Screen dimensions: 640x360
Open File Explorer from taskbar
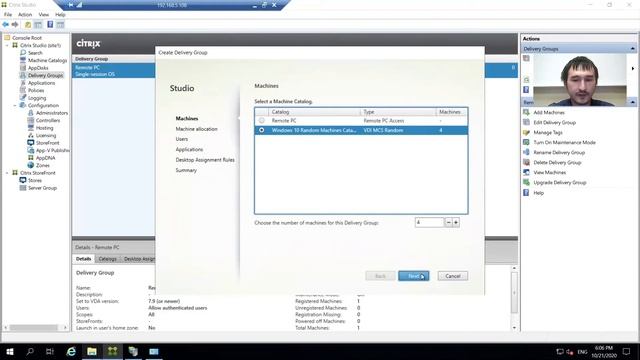tap(92, 351)
